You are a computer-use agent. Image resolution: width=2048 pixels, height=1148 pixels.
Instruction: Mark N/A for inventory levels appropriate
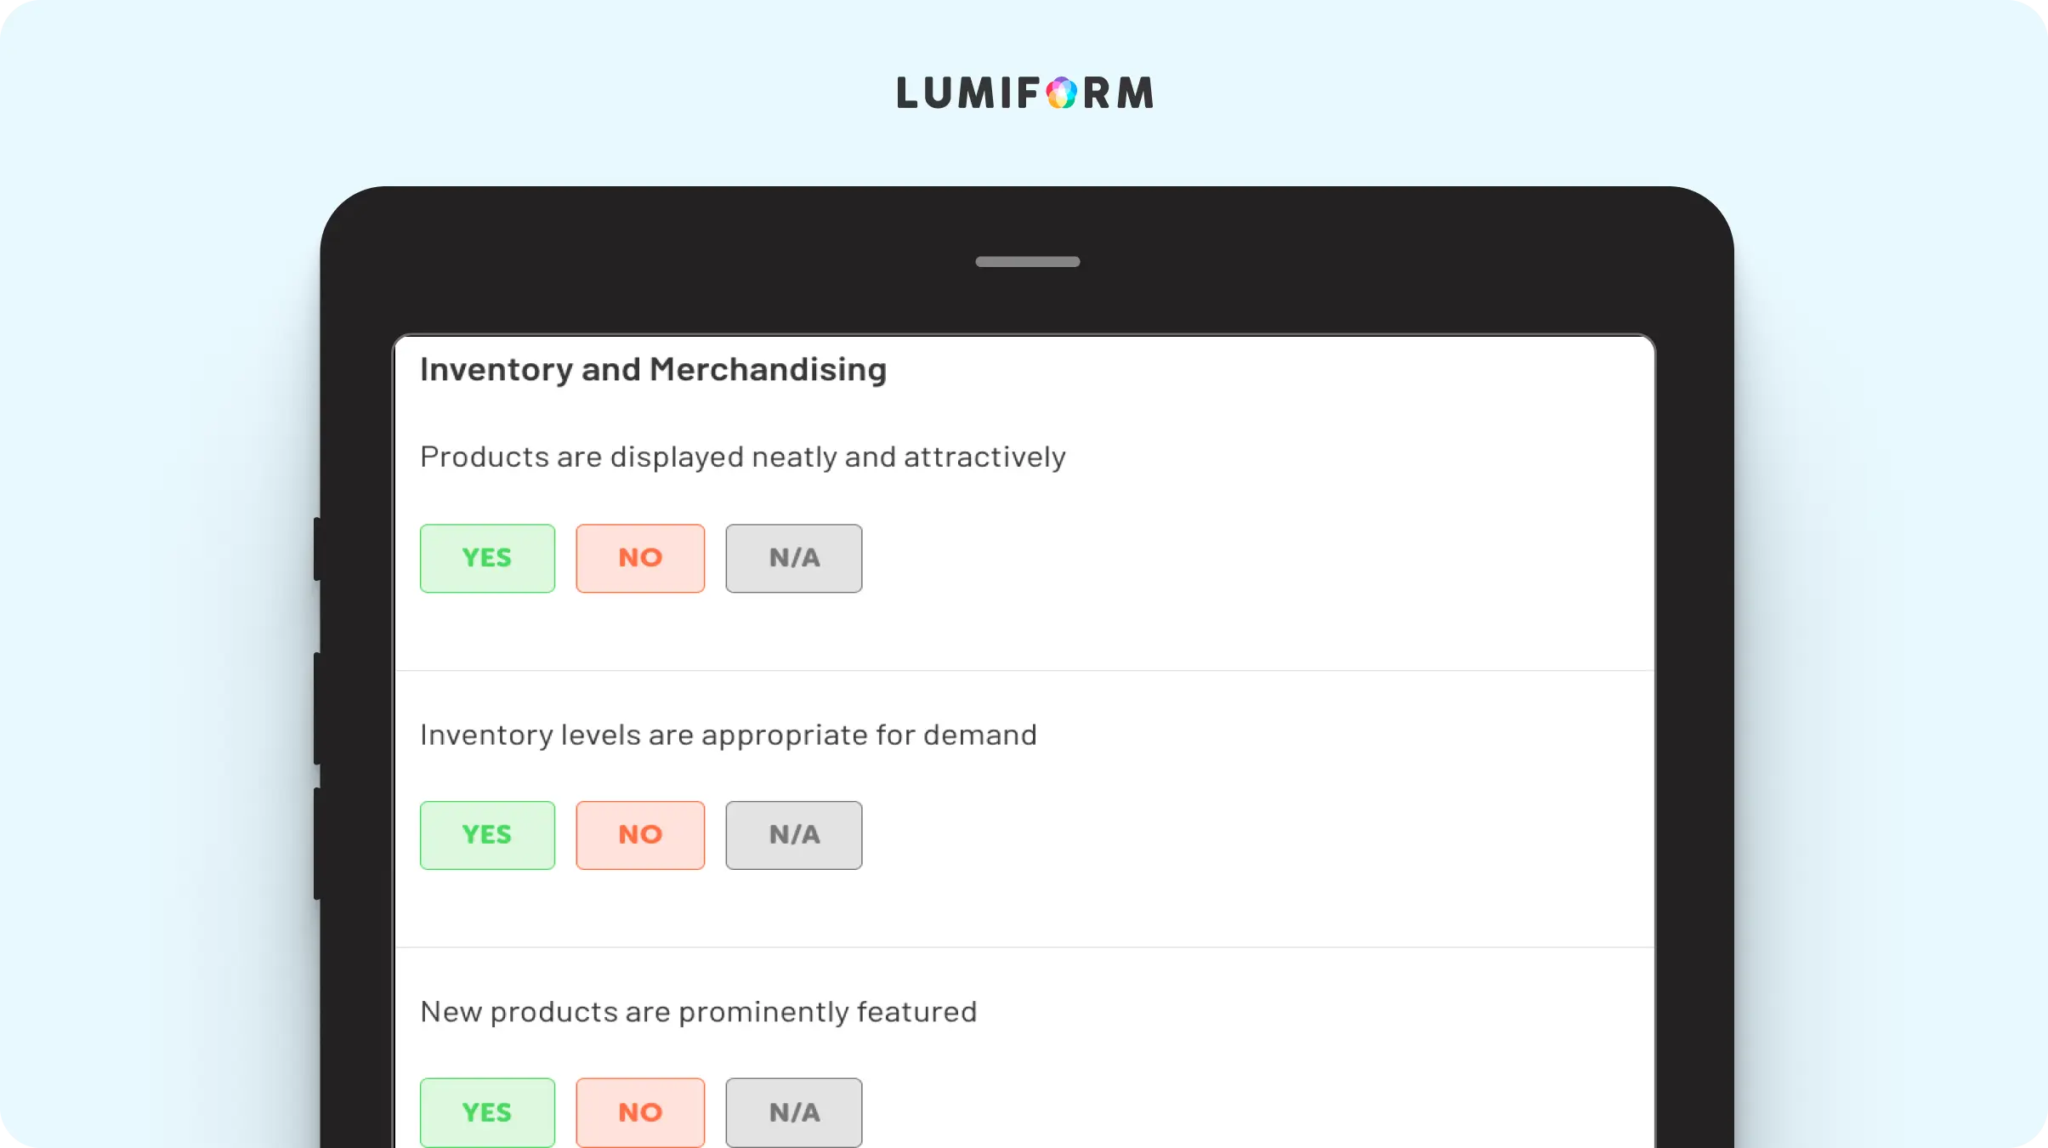794,835
